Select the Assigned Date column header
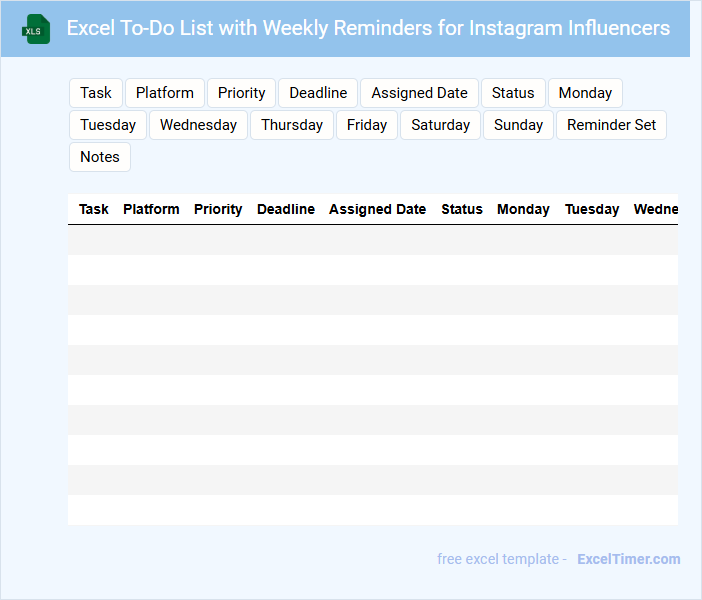702x600 pixels. pos(377,209)
